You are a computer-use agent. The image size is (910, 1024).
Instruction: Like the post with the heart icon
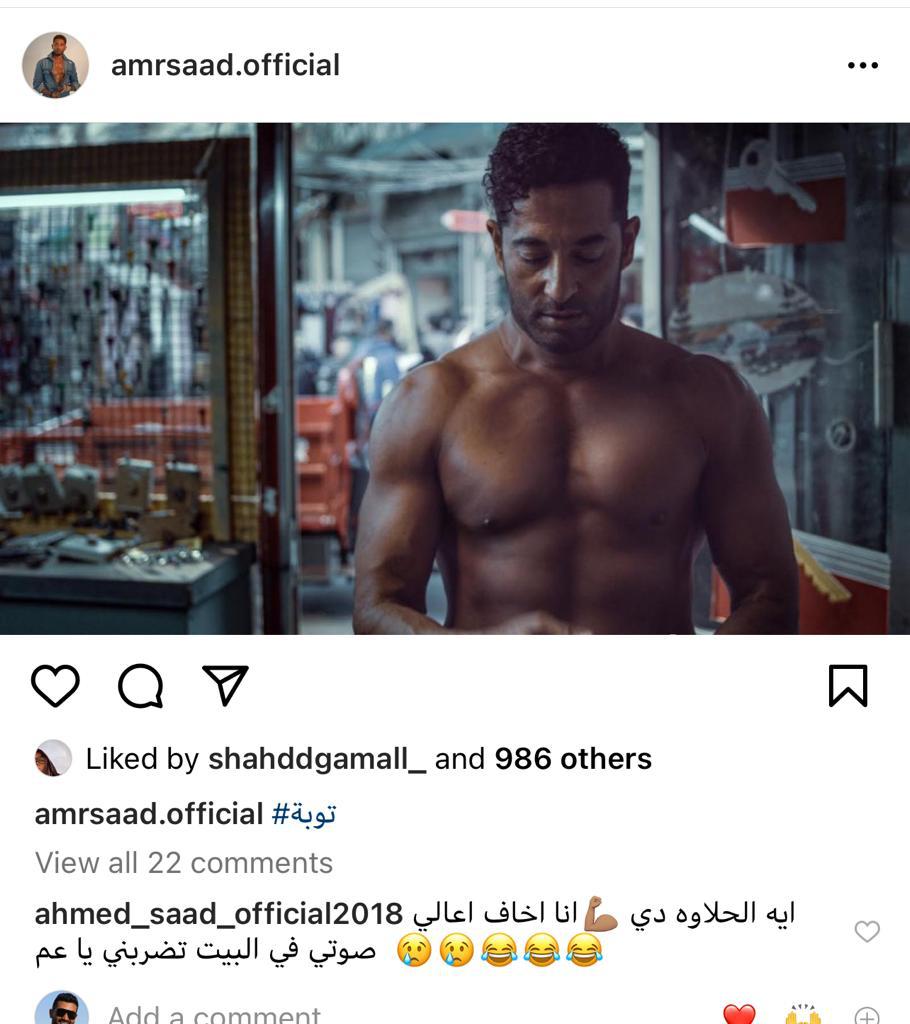(56, 686)
